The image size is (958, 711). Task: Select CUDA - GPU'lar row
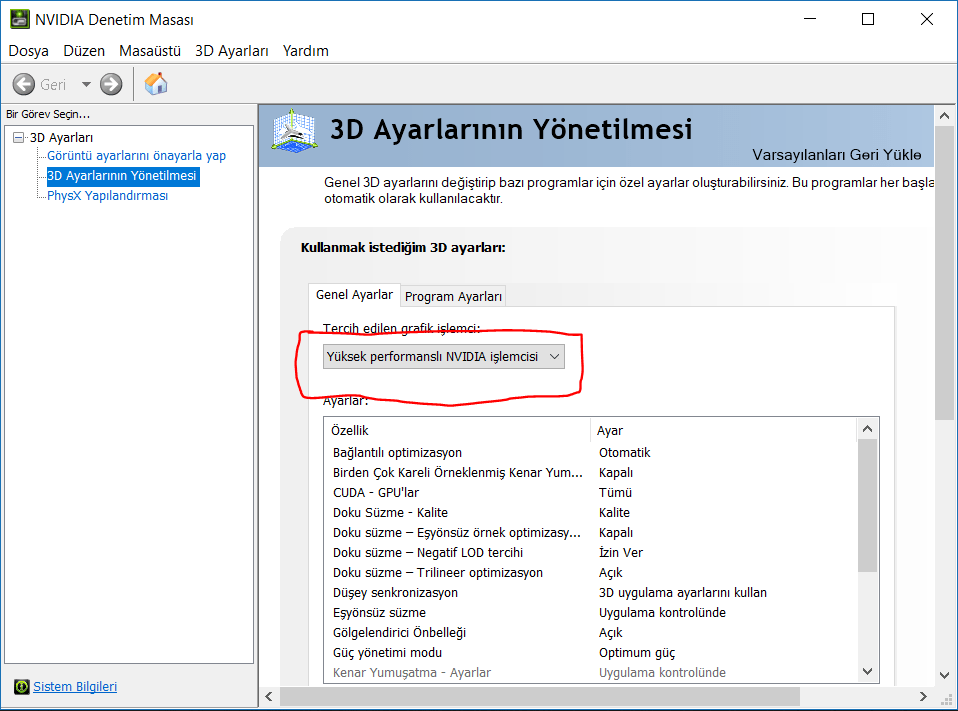[x=591, y=492]
